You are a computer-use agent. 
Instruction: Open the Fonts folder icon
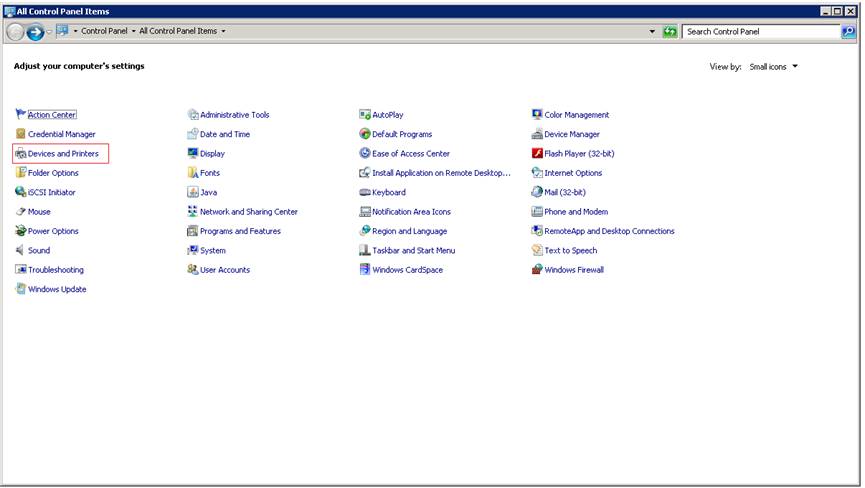tap(193, 173)
